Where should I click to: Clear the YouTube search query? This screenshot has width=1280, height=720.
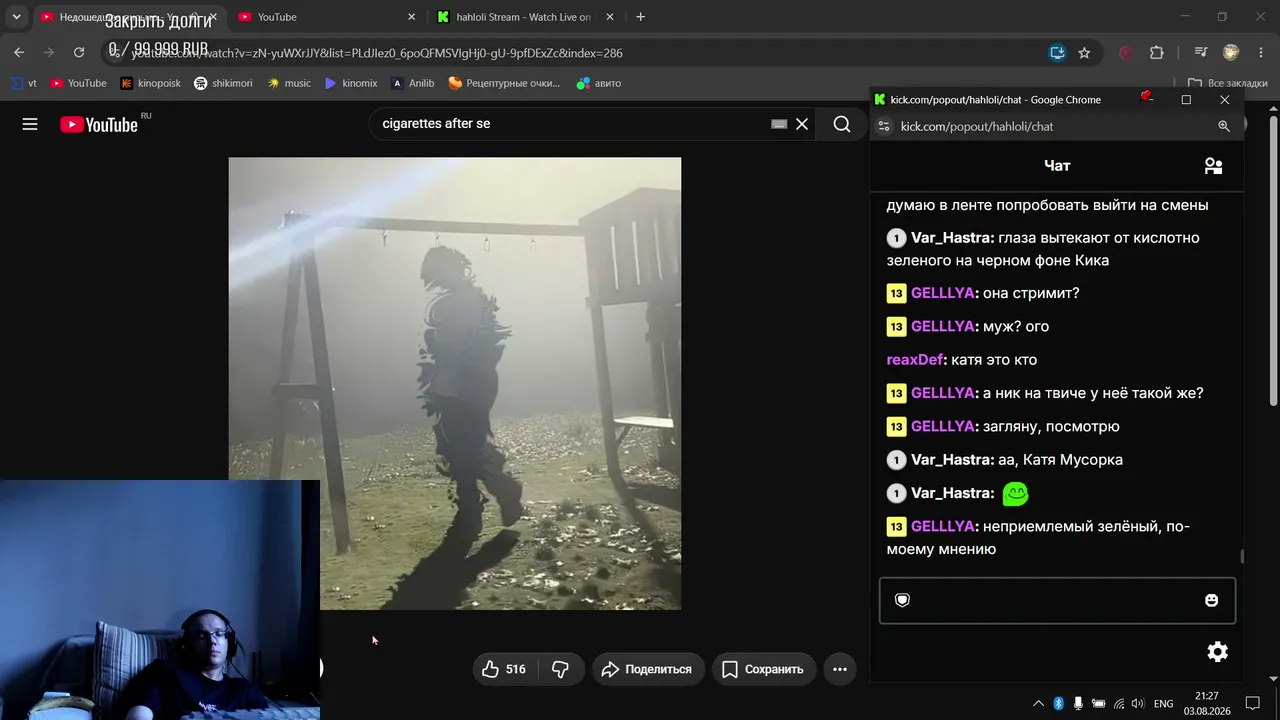click(x=802, y=124)
